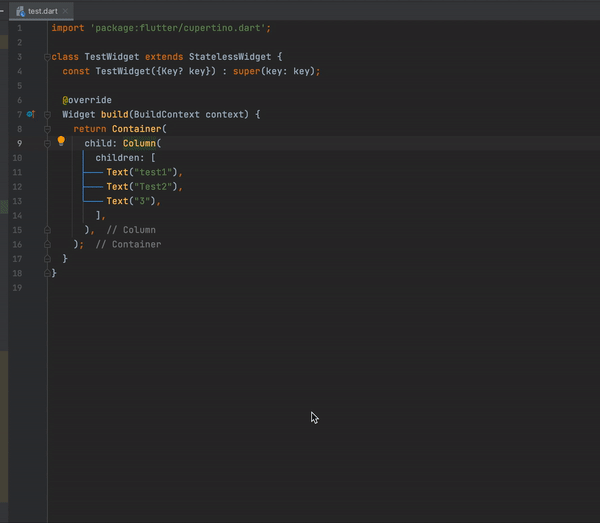Click the build method name
Viewport: 600px width, 523px height.
(114, 114)
